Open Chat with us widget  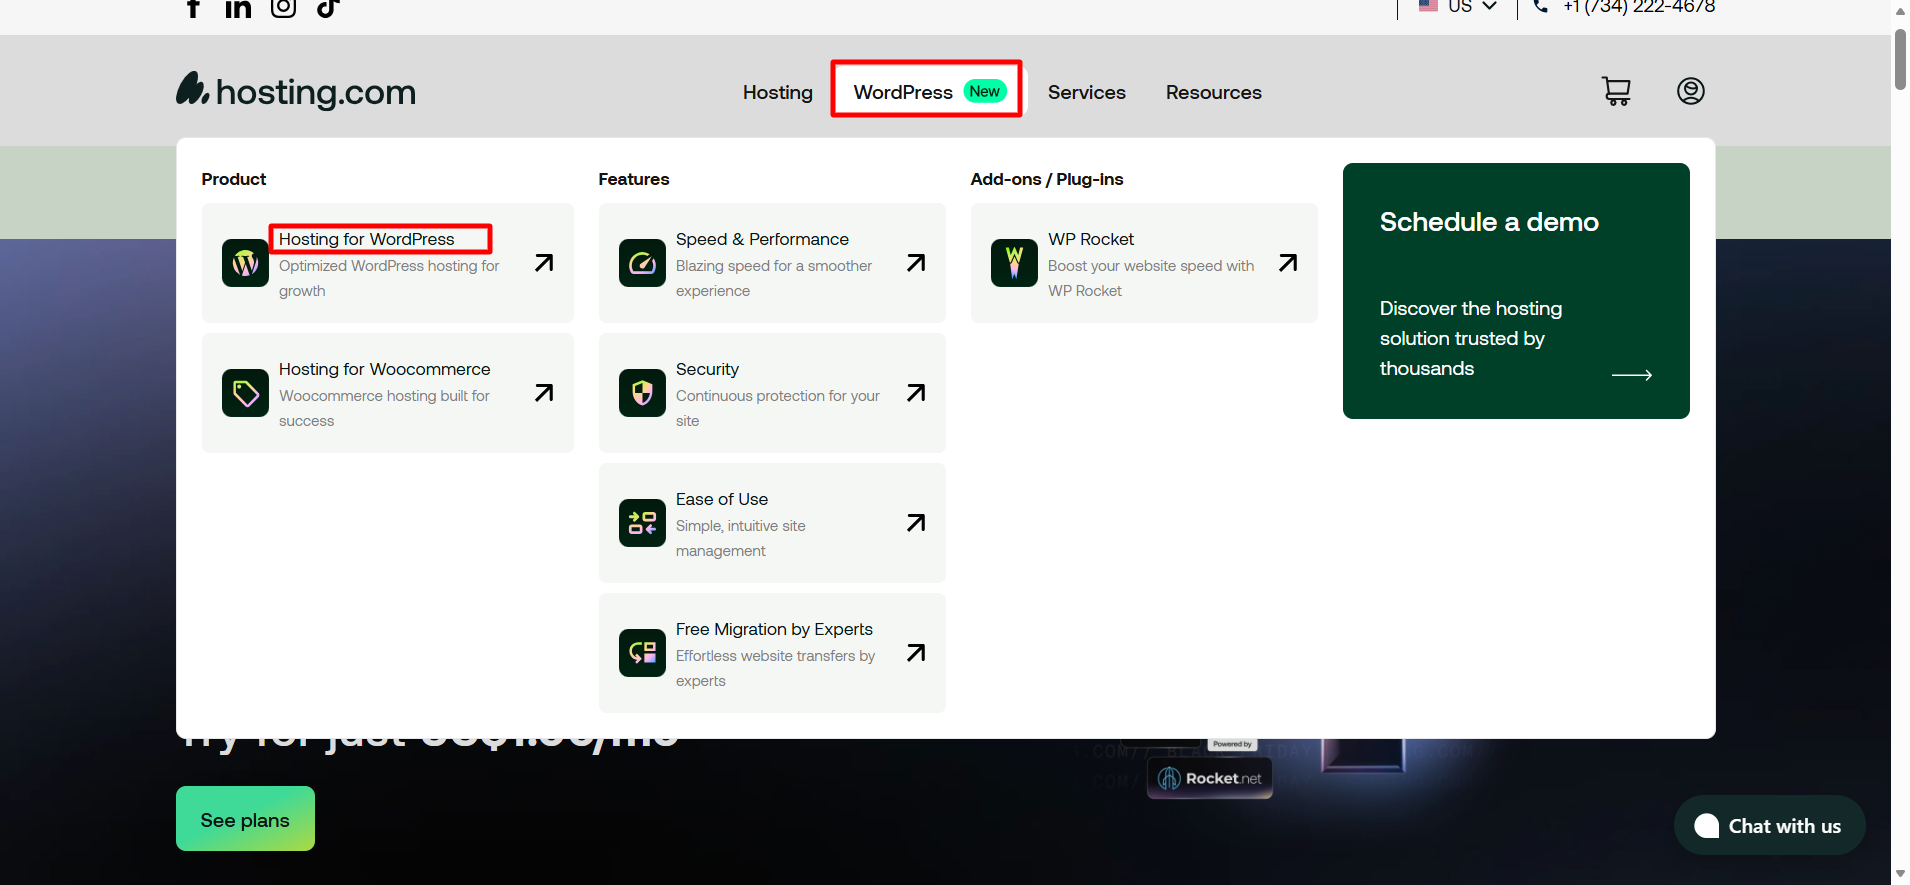point(1769,826)
